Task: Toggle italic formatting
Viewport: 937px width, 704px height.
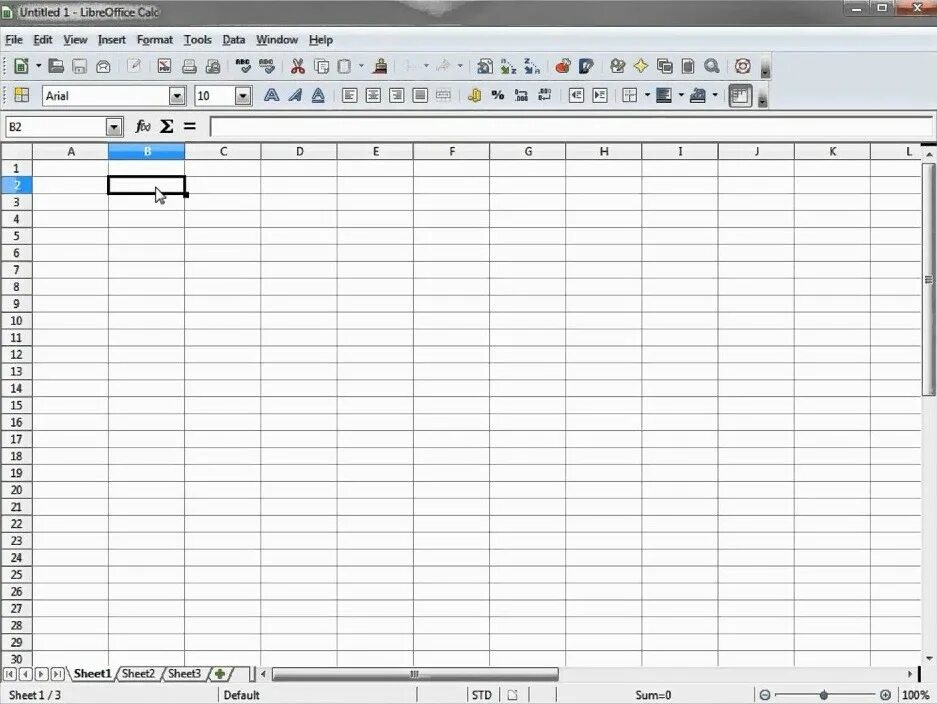Action: click(x=295, y=96)
